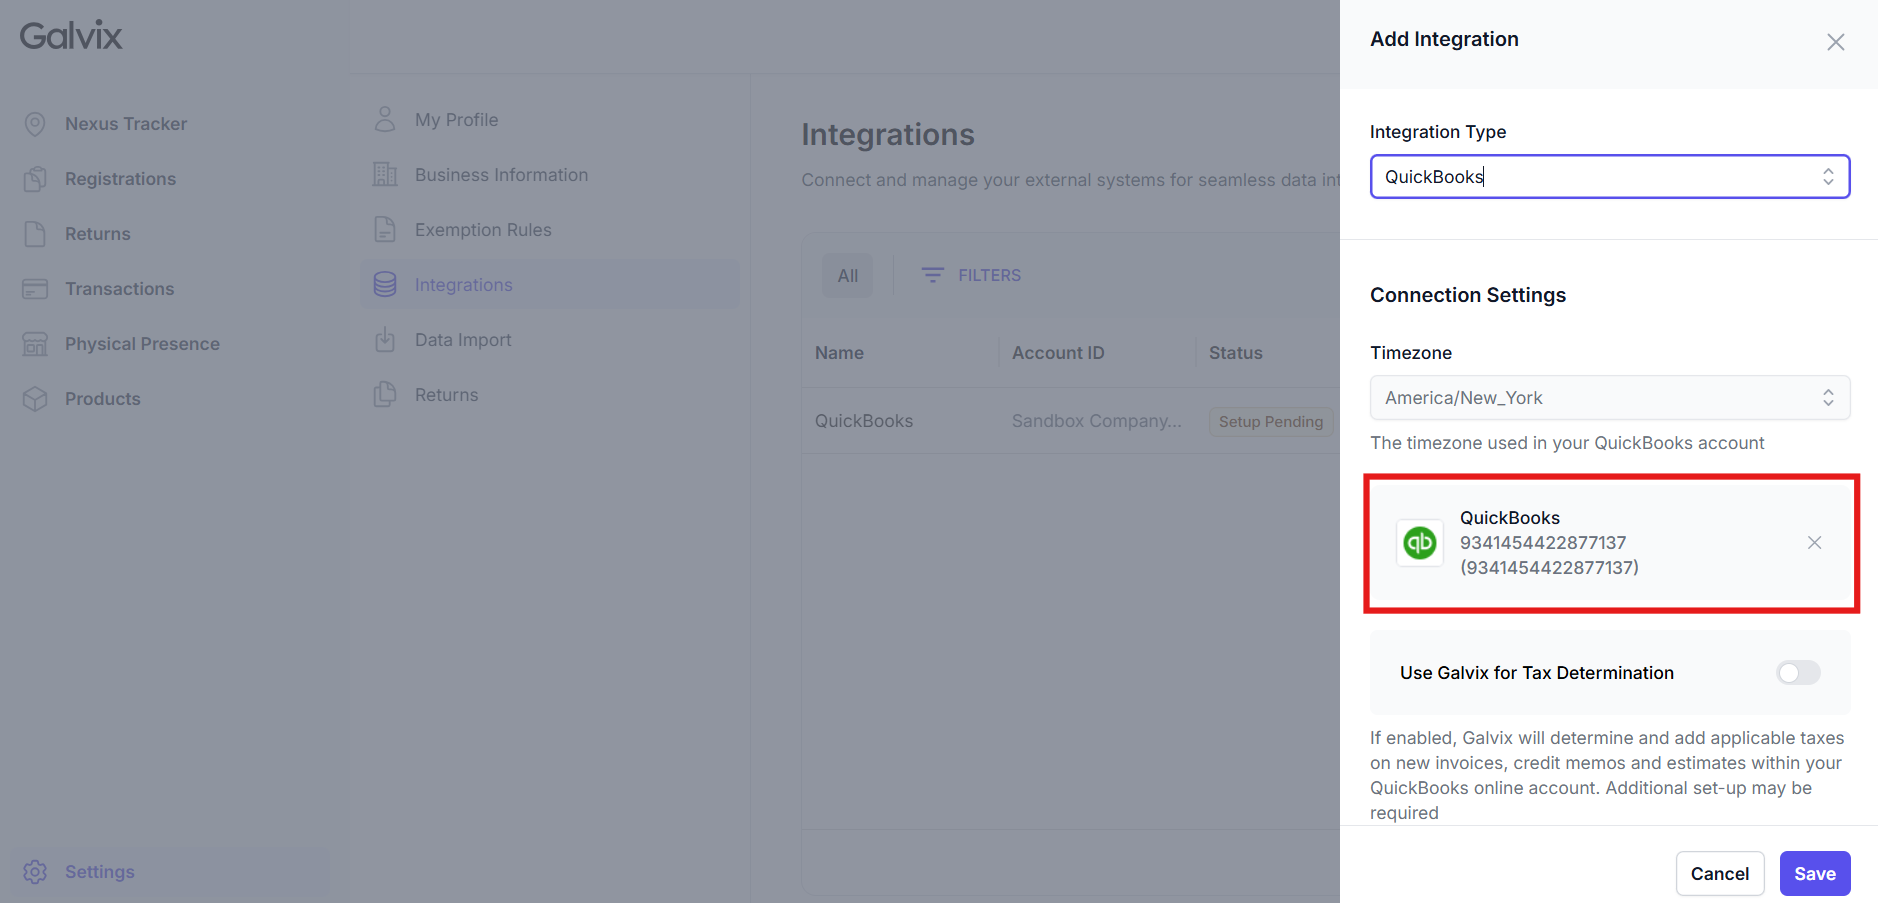Click the Integration Type QuickBooks input field

(x=1610, y=177)
